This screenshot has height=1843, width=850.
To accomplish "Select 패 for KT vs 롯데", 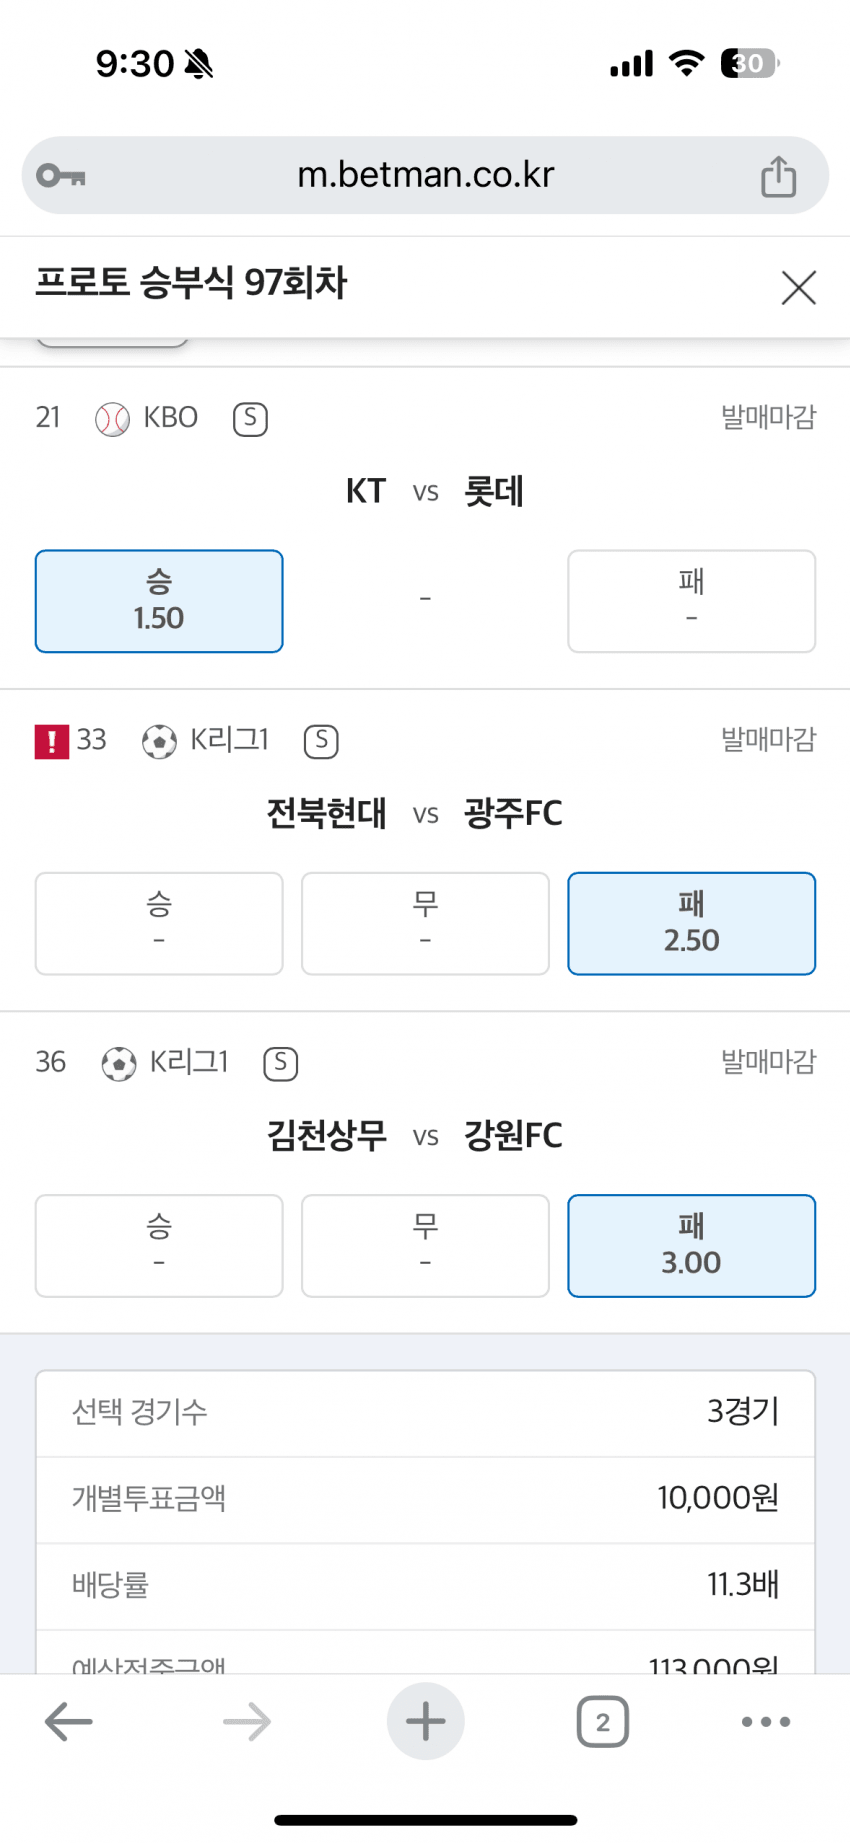I will point(691,601).
